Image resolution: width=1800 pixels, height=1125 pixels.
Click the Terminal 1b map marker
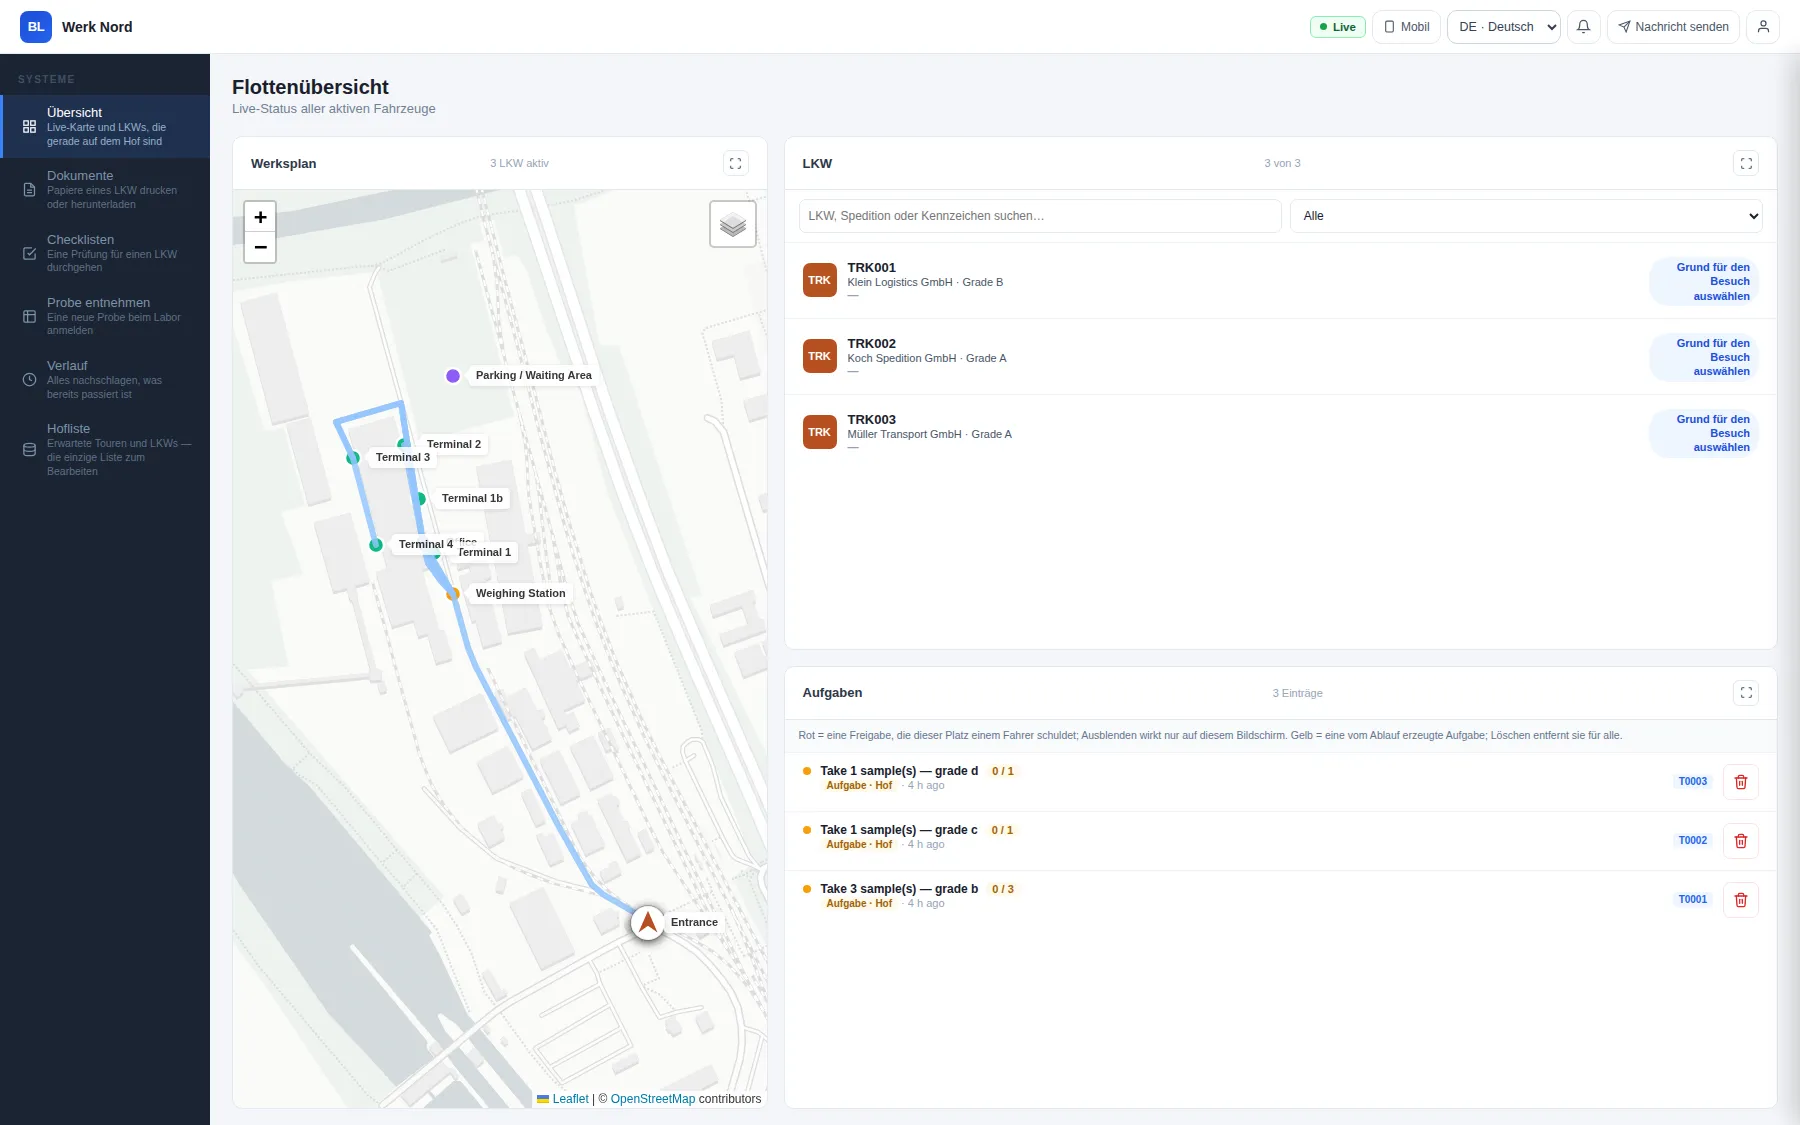420,499
